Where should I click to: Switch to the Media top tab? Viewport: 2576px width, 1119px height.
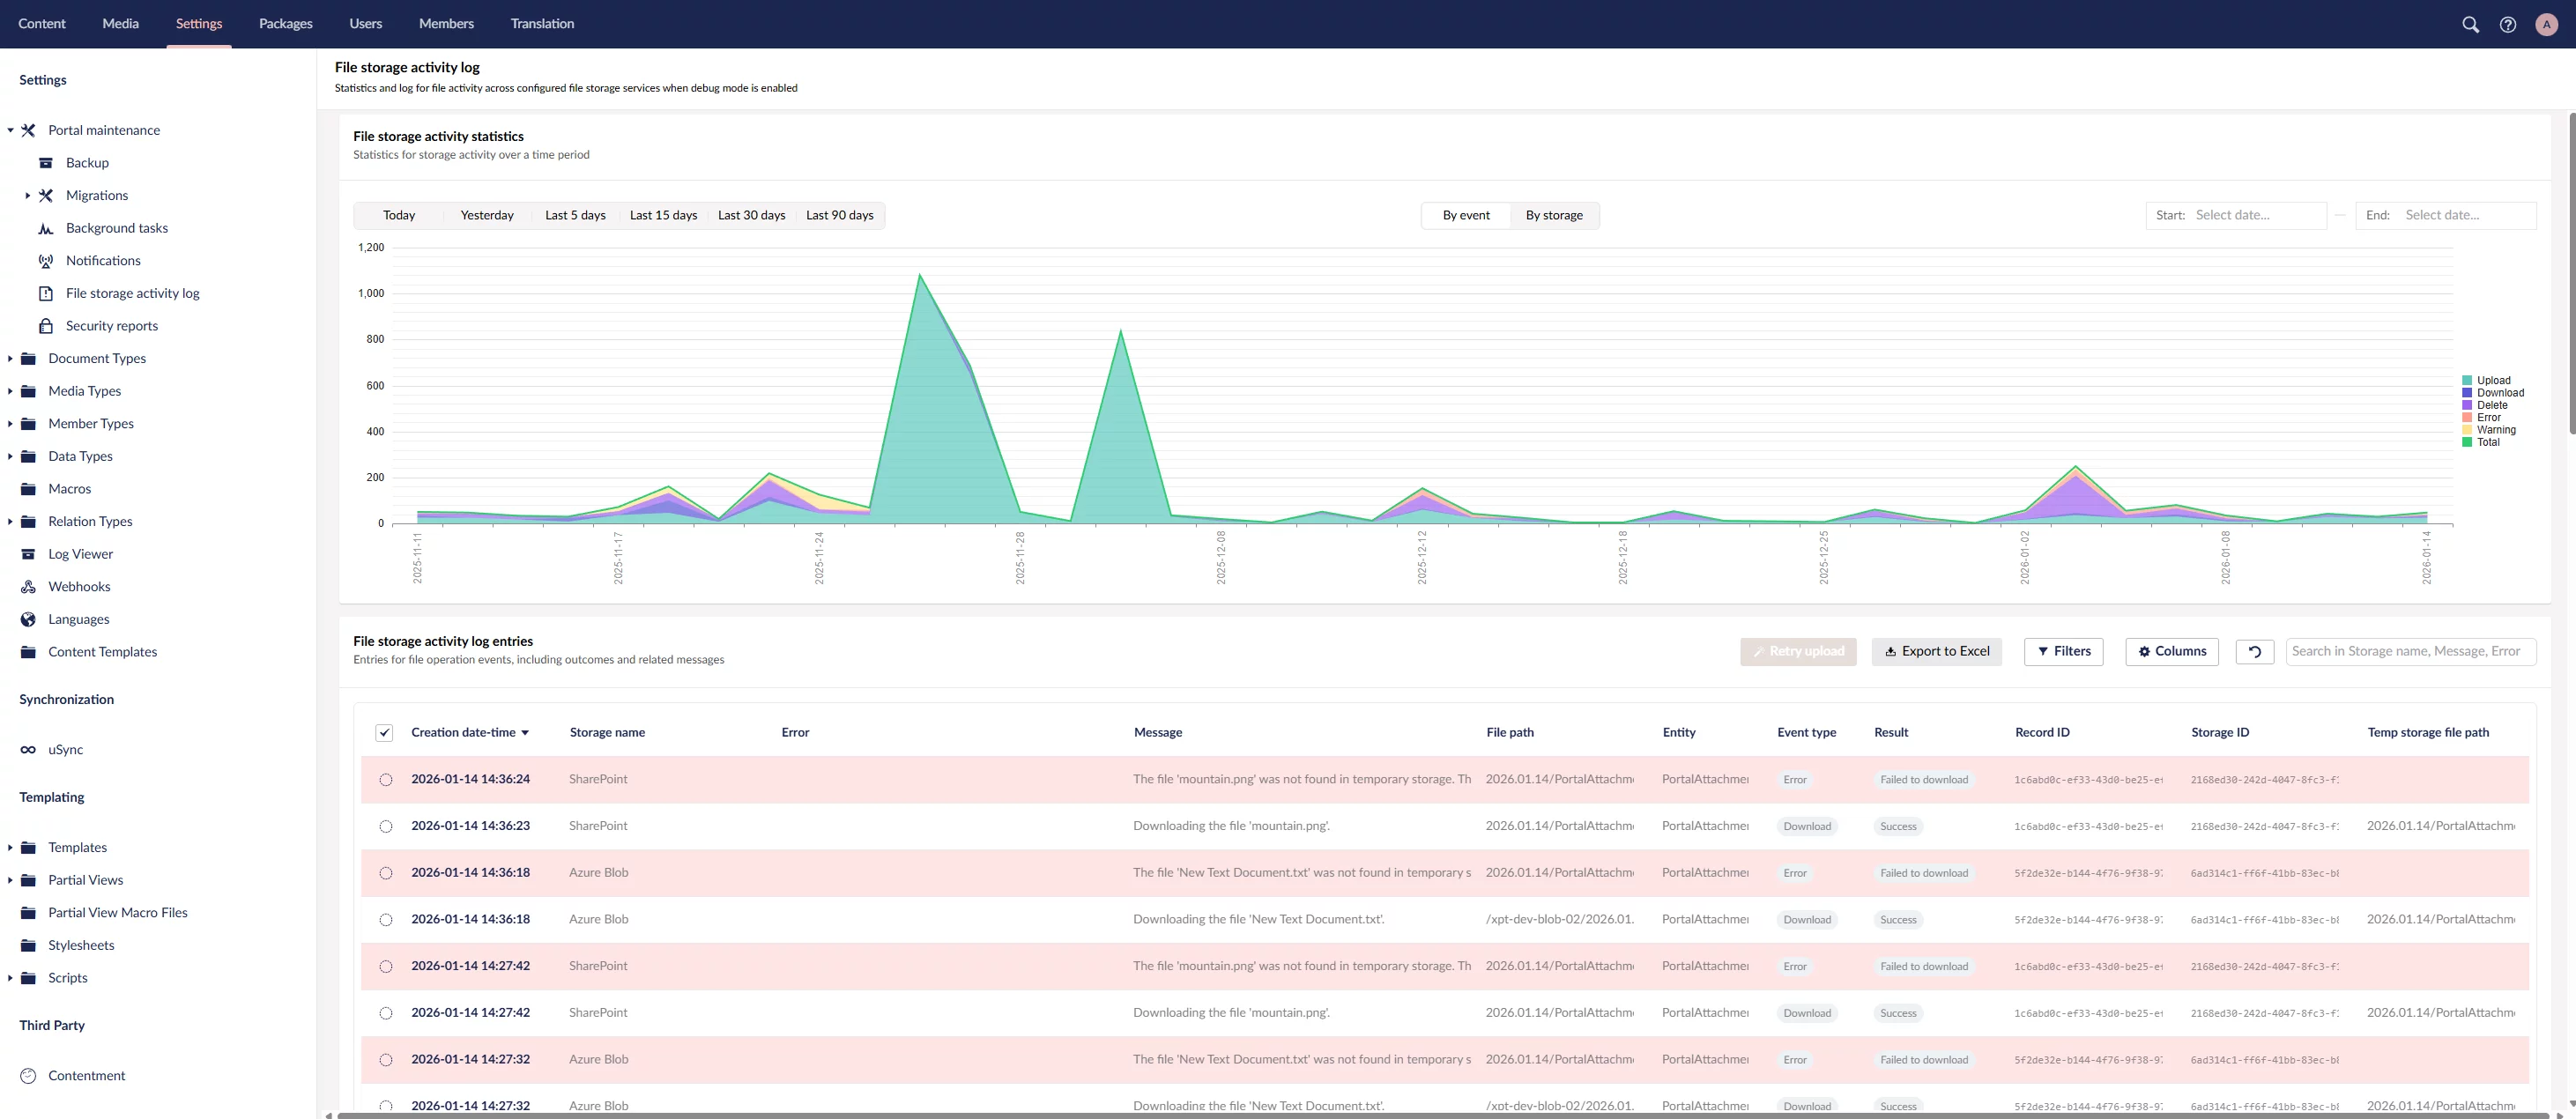point(120,23)
